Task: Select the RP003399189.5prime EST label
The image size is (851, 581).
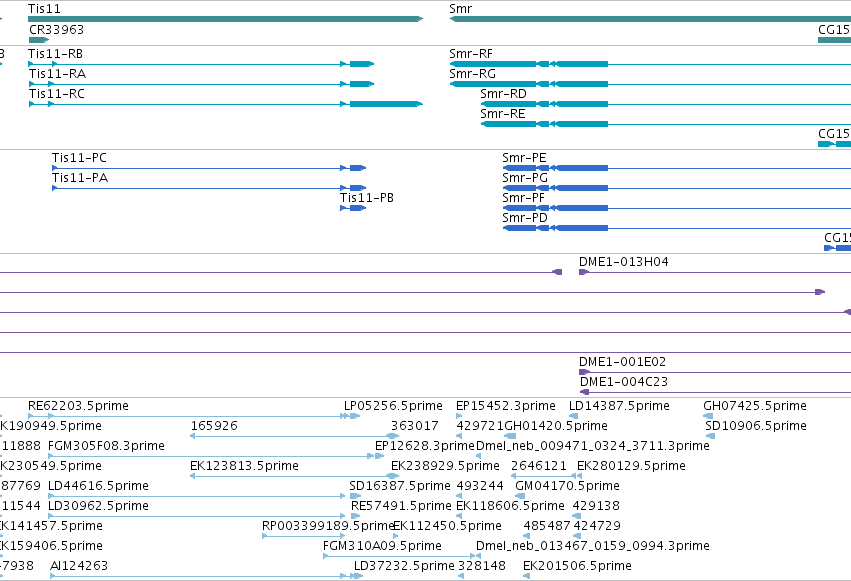Action: [x=327, y=526]
